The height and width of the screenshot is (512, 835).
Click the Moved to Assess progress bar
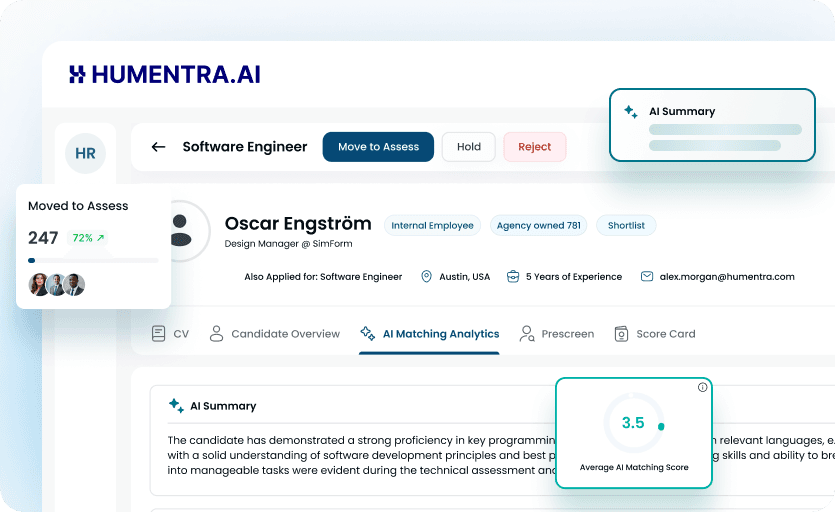pyautogui.click(x=93, y=261)
